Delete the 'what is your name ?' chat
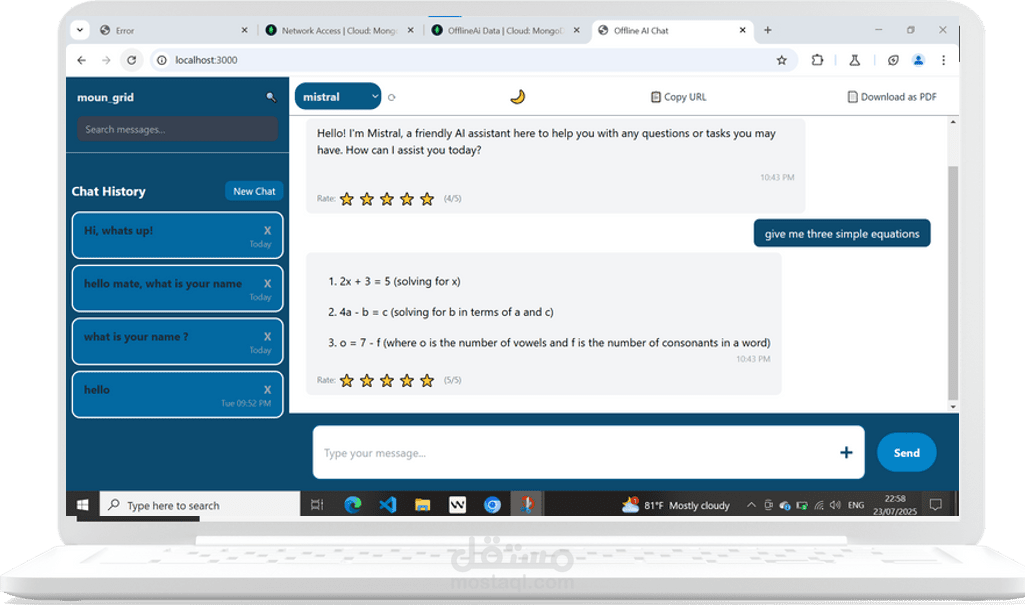The height and width of the screenshot is (605, 1025). (x=267, y=336)
